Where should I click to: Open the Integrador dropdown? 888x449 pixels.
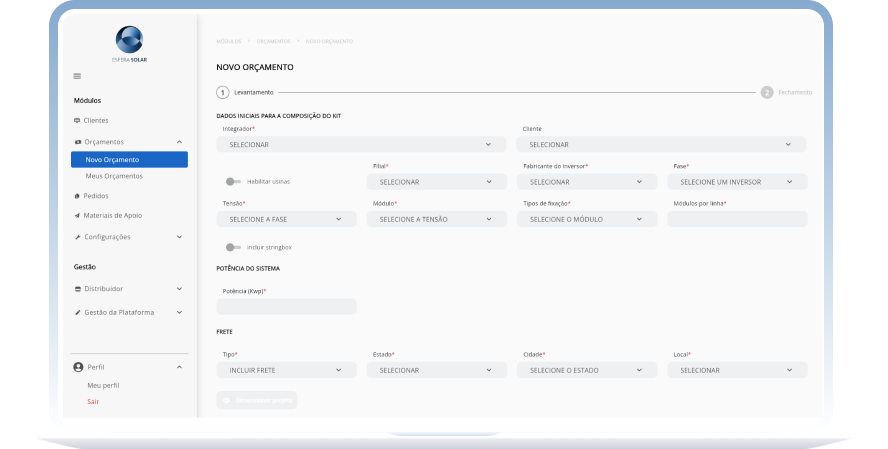click(x=361, y=145)
